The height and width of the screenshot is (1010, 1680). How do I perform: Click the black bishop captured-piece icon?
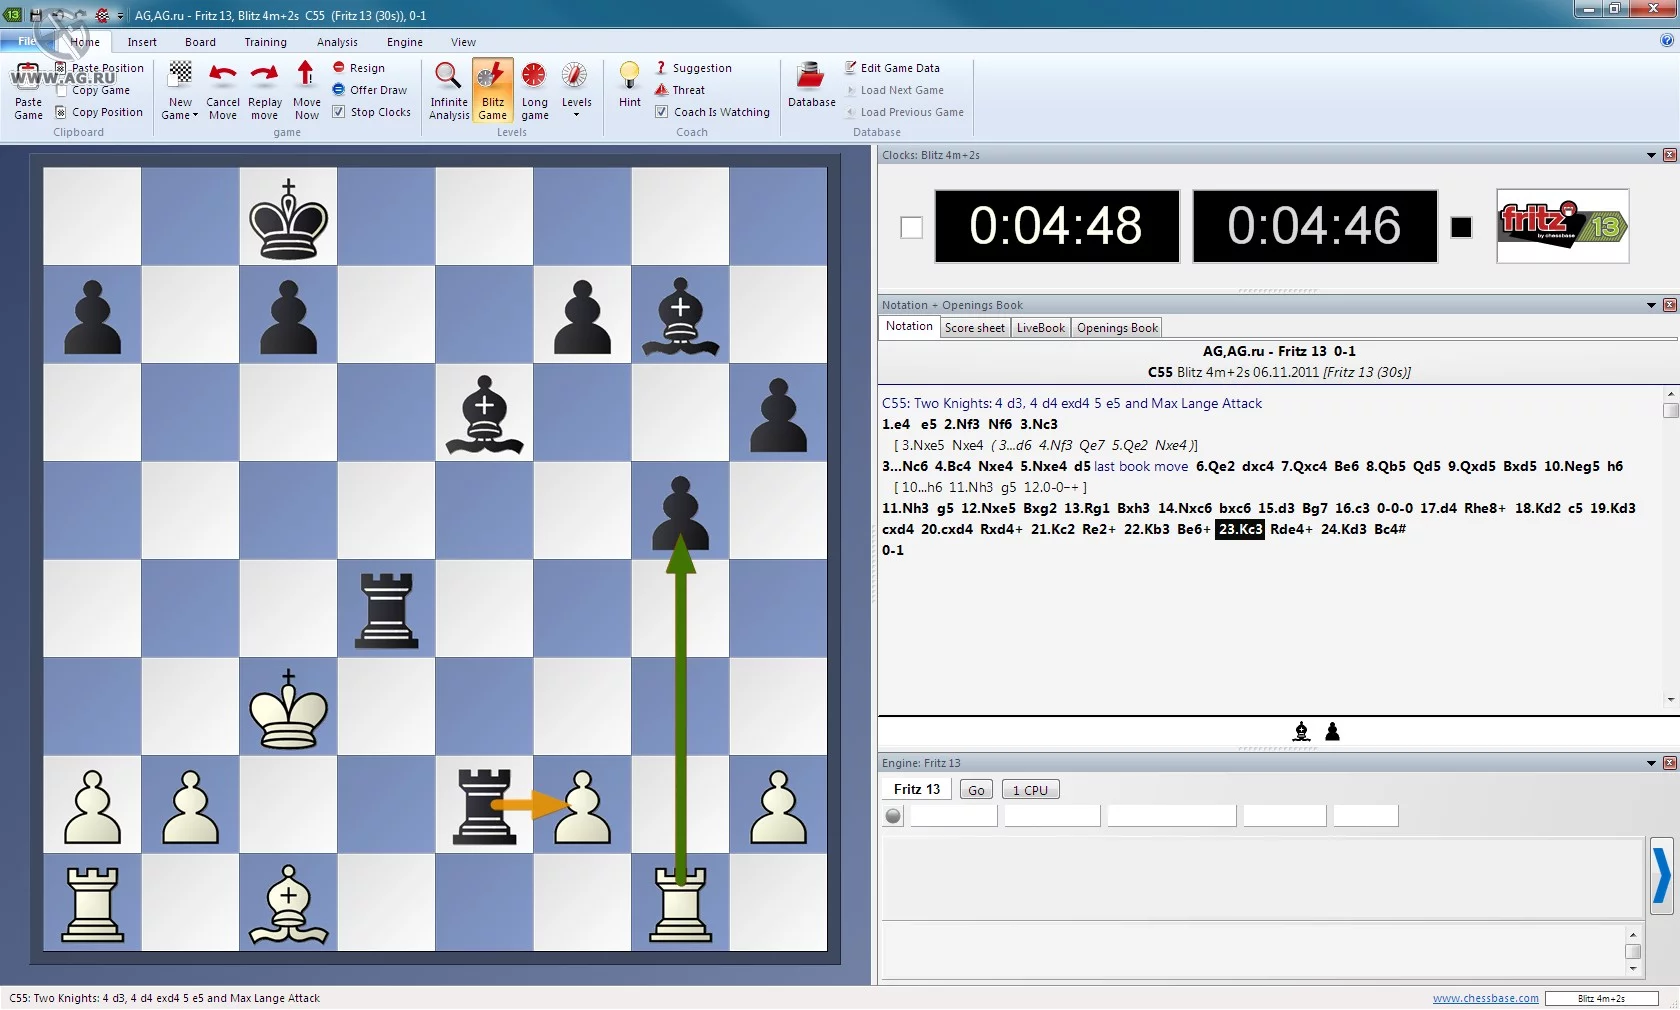[x=1301, y=732]
